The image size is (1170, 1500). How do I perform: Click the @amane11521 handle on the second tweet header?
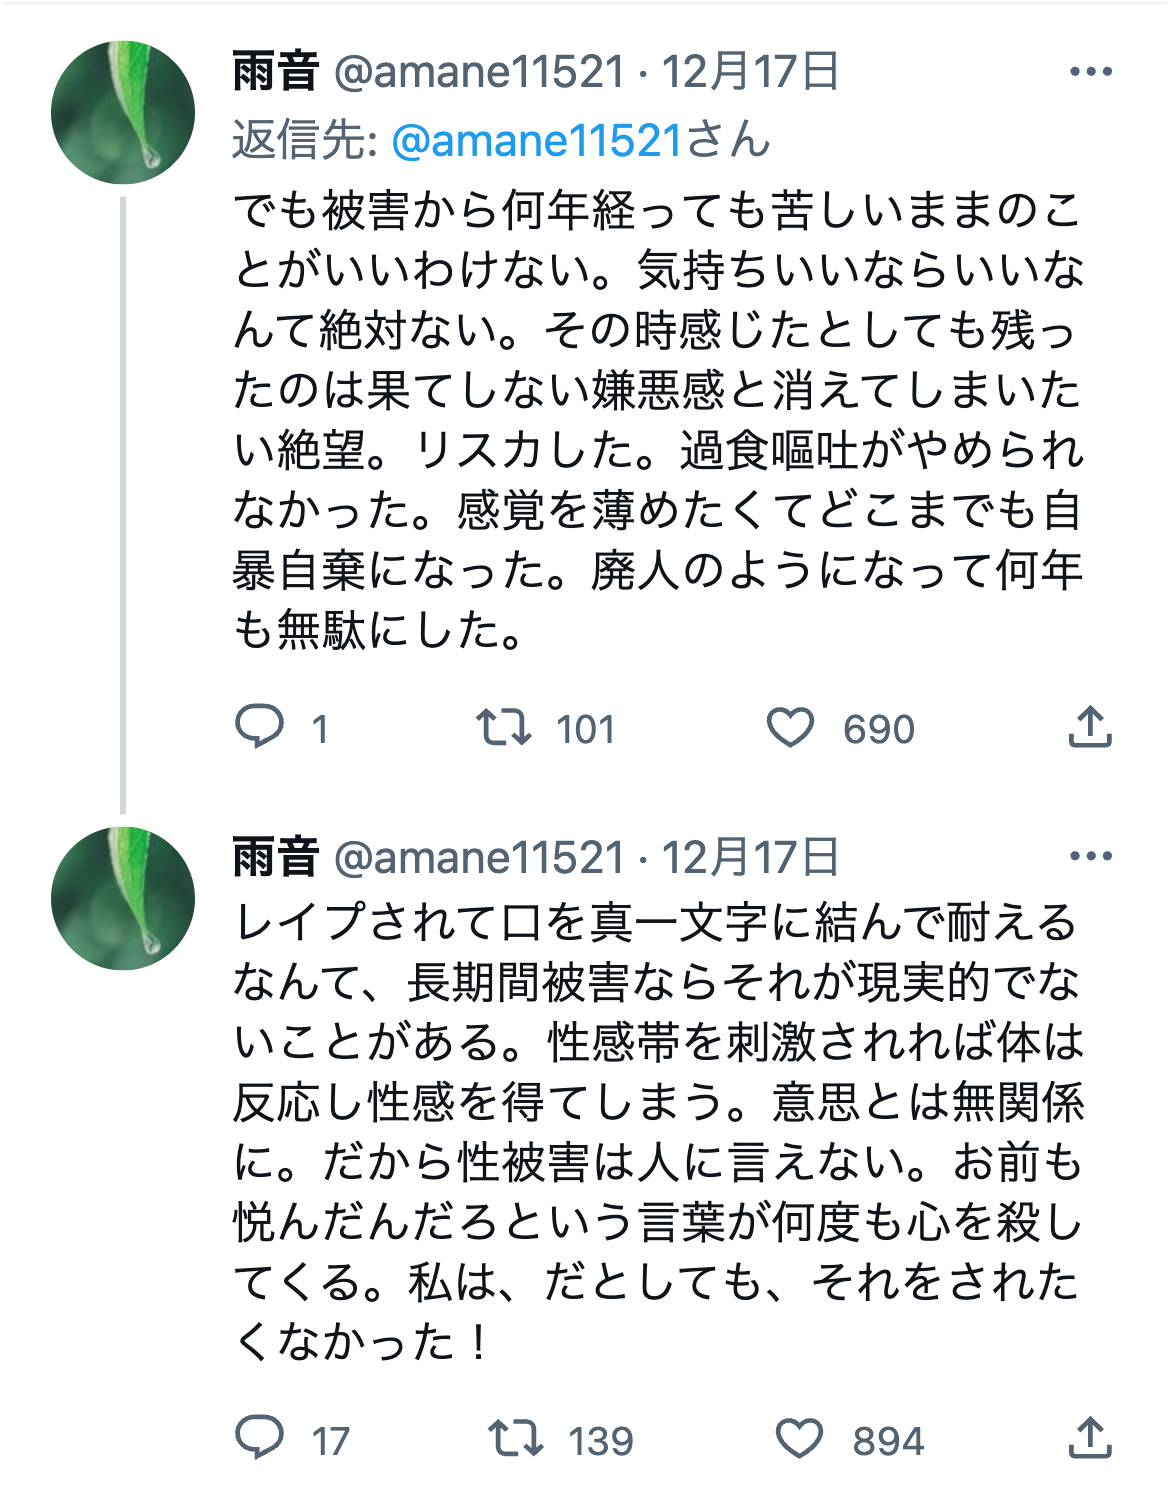[479, 857]
